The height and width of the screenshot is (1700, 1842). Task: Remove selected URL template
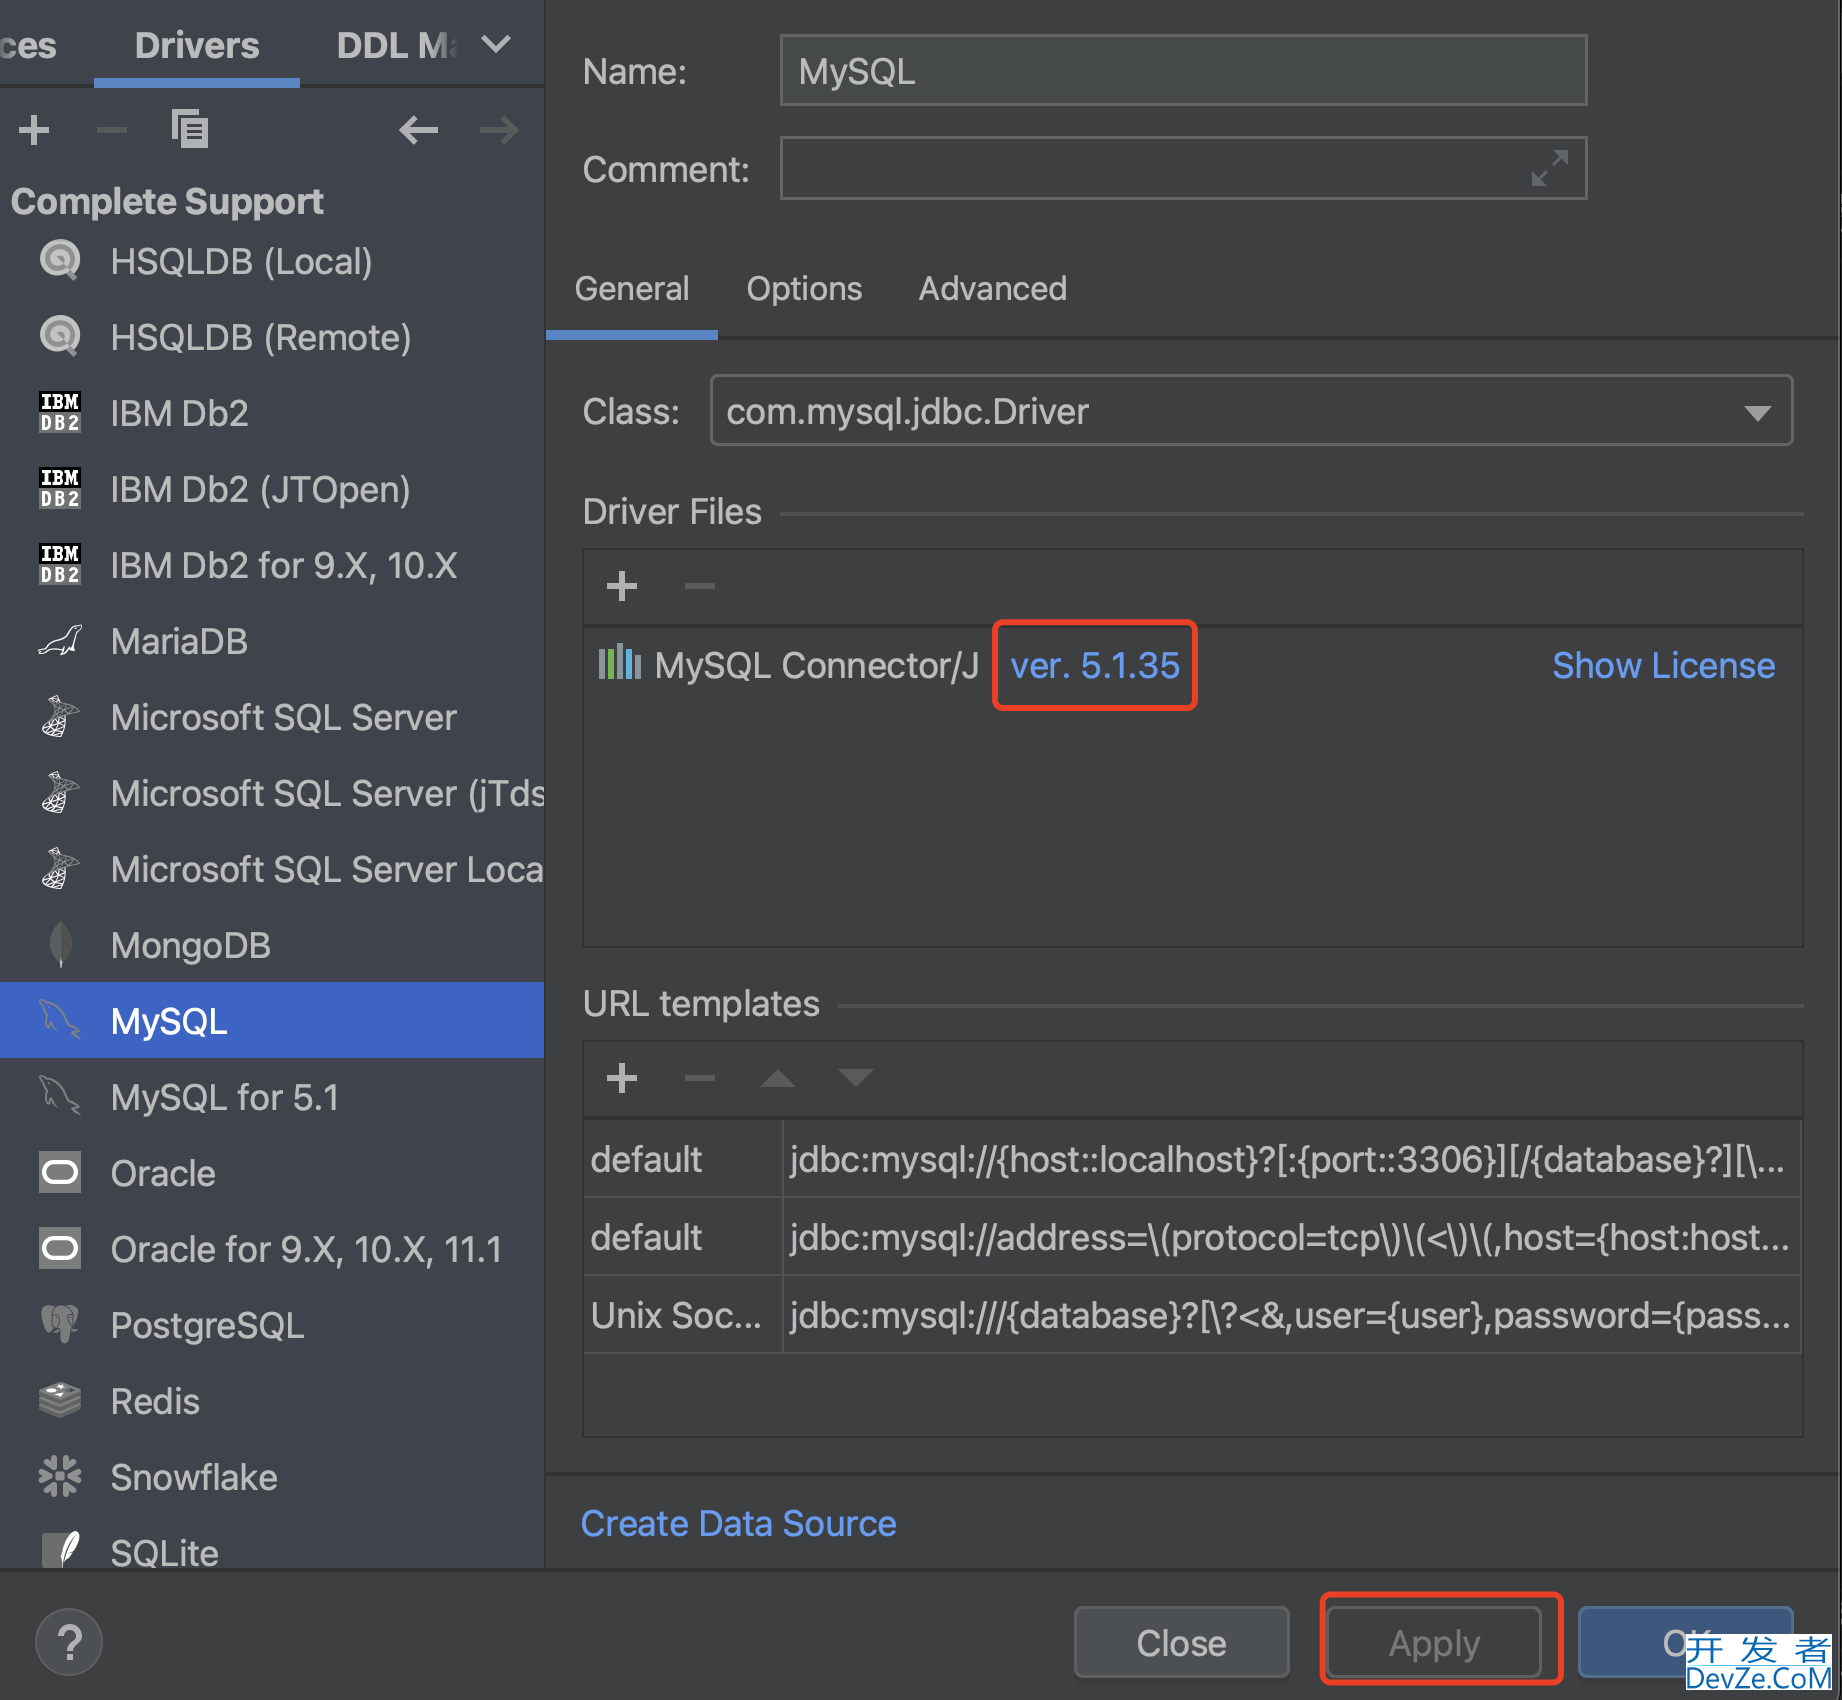click(699, 1078)
